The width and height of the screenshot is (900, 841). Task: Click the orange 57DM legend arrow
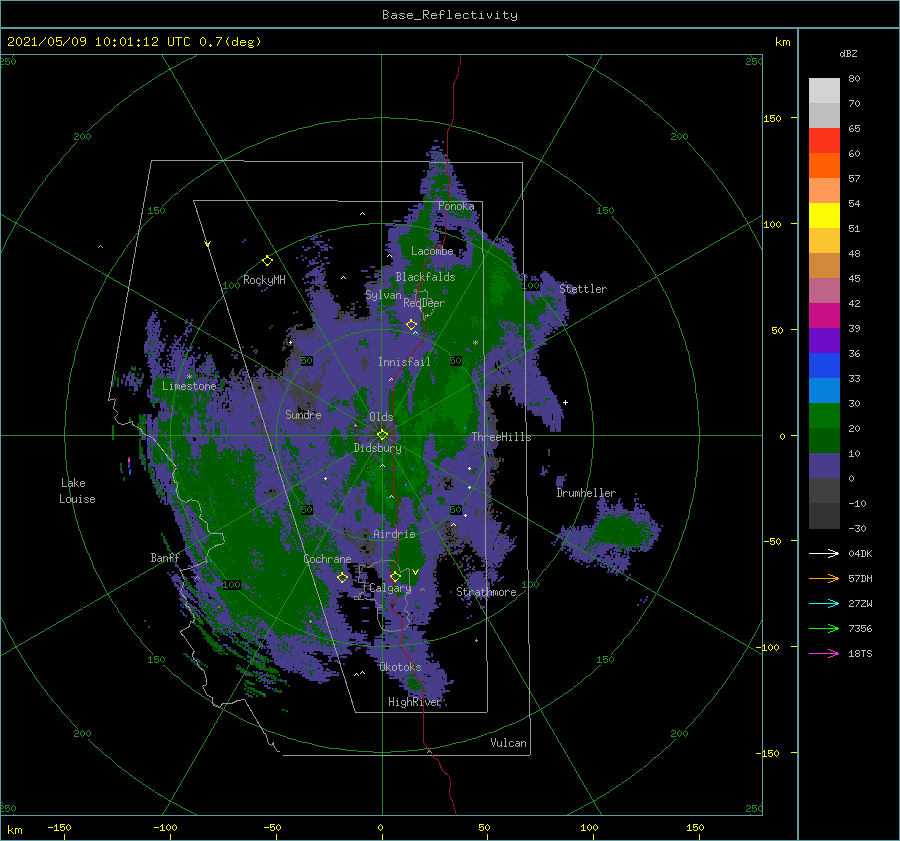click(824, 579)
